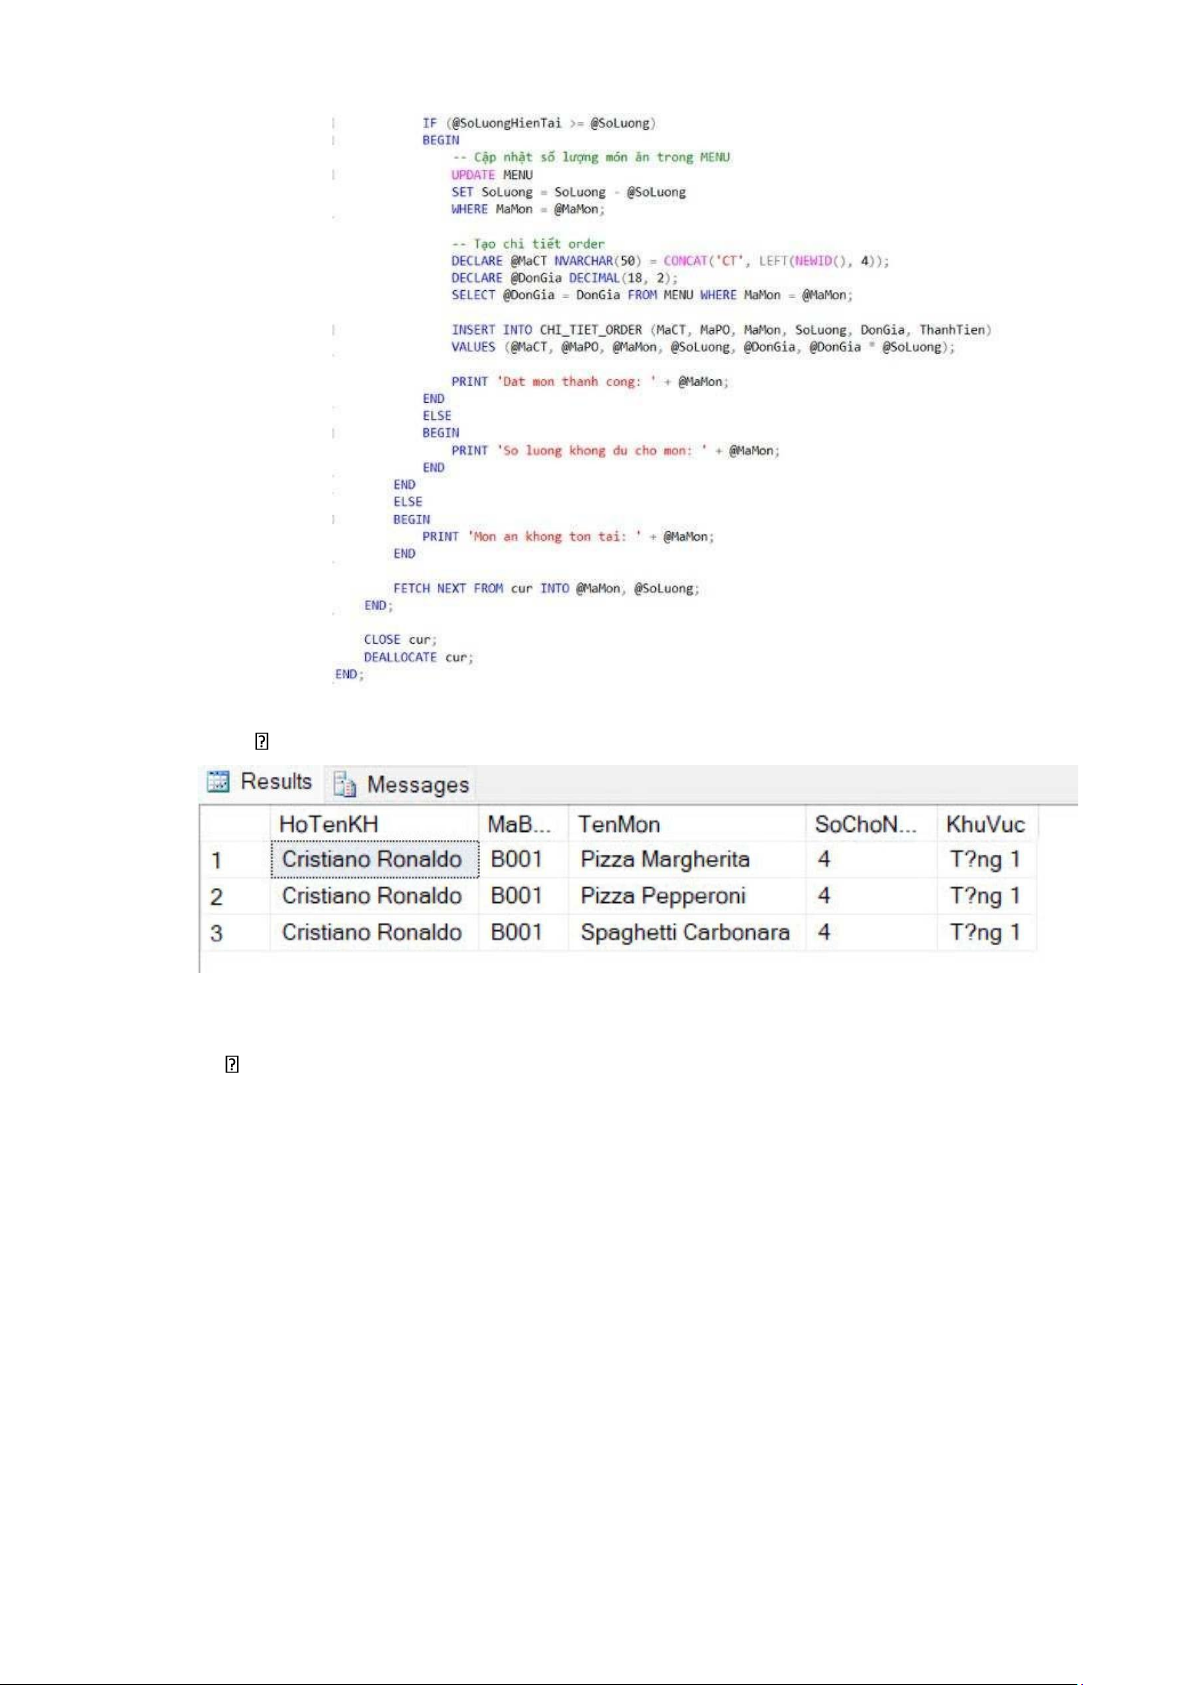Click B001 cell in second row

point(516,896)
